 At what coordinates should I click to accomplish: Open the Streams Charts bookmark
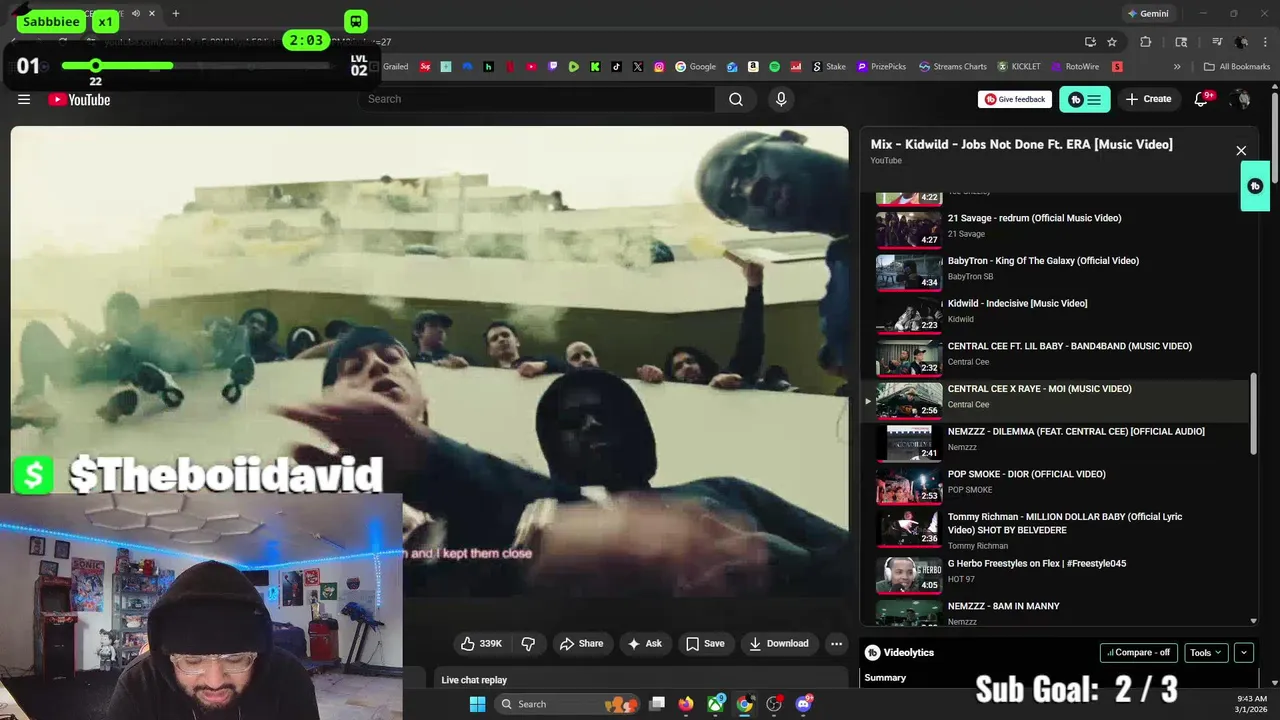953,67
